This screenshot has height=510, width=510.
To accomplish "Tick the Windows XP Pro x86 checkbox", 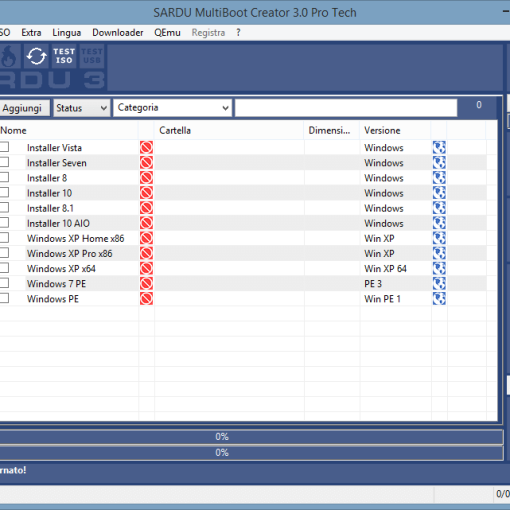I will 4,253.
